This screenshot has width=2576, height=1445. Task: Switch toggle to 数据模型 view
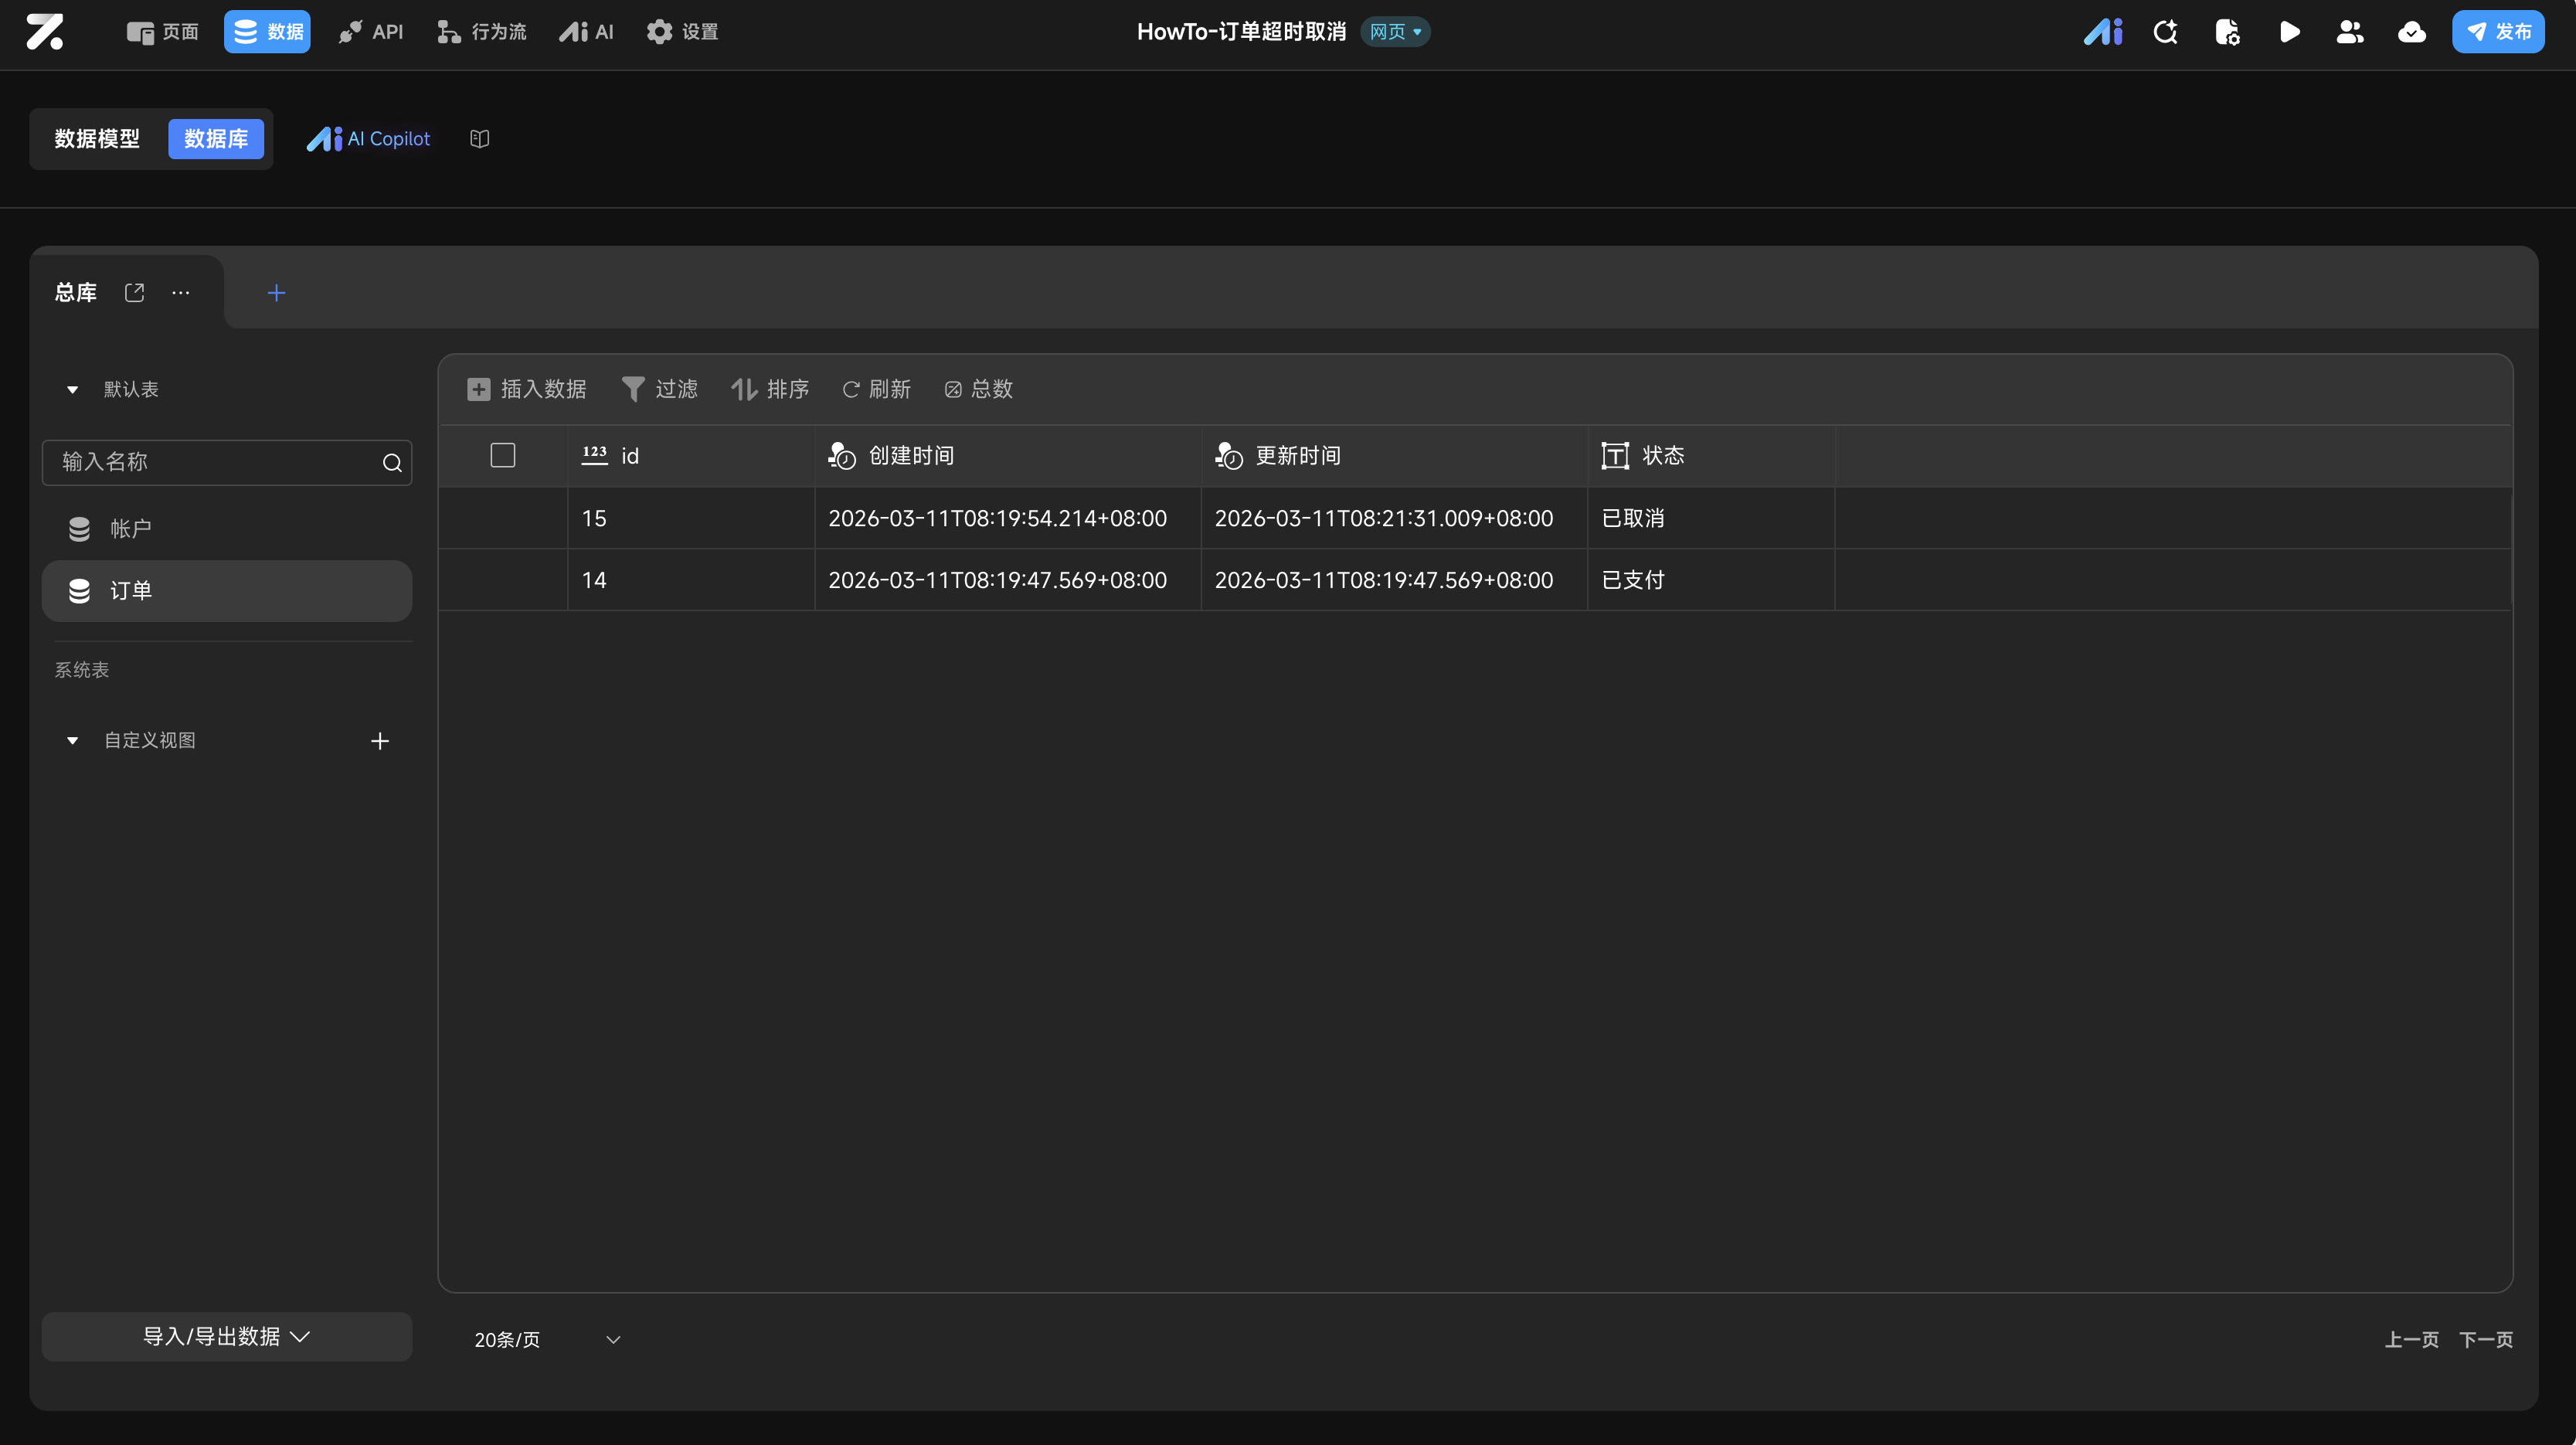point(97,139)
